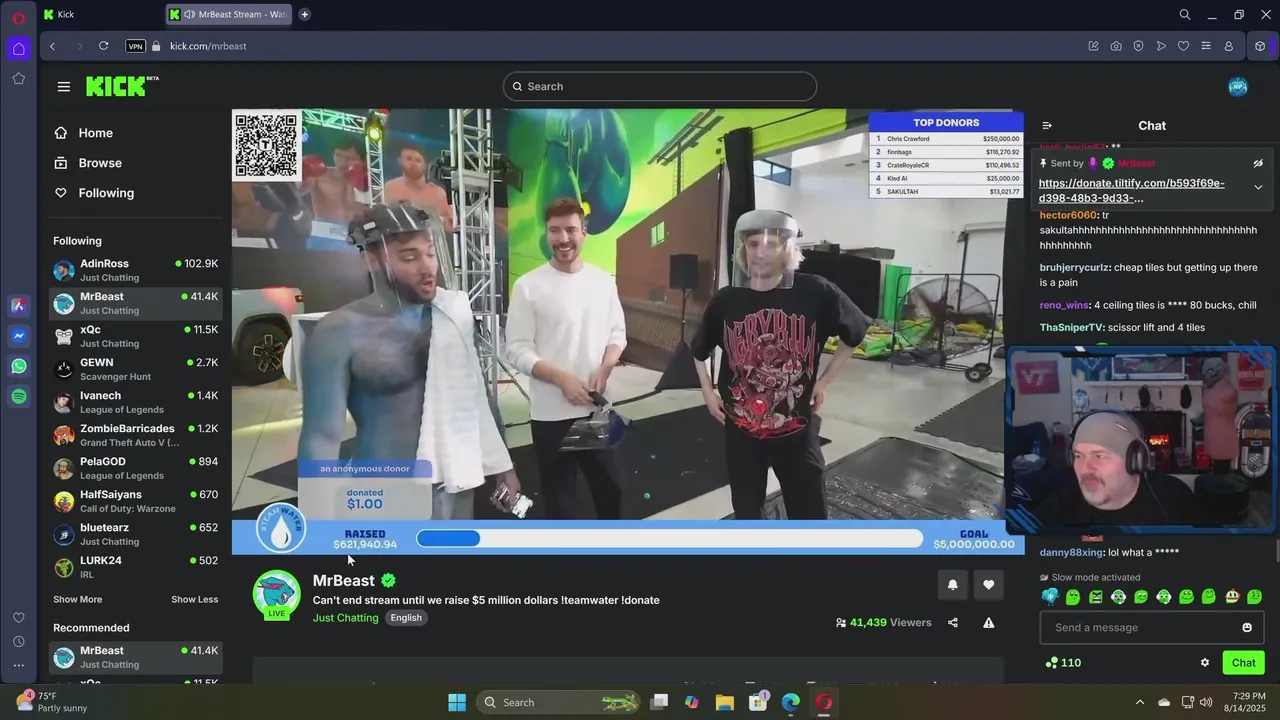Open Messenger in Opera sidebar
This screenshot has width=1280, height=720.
click(x=19, y=337)
